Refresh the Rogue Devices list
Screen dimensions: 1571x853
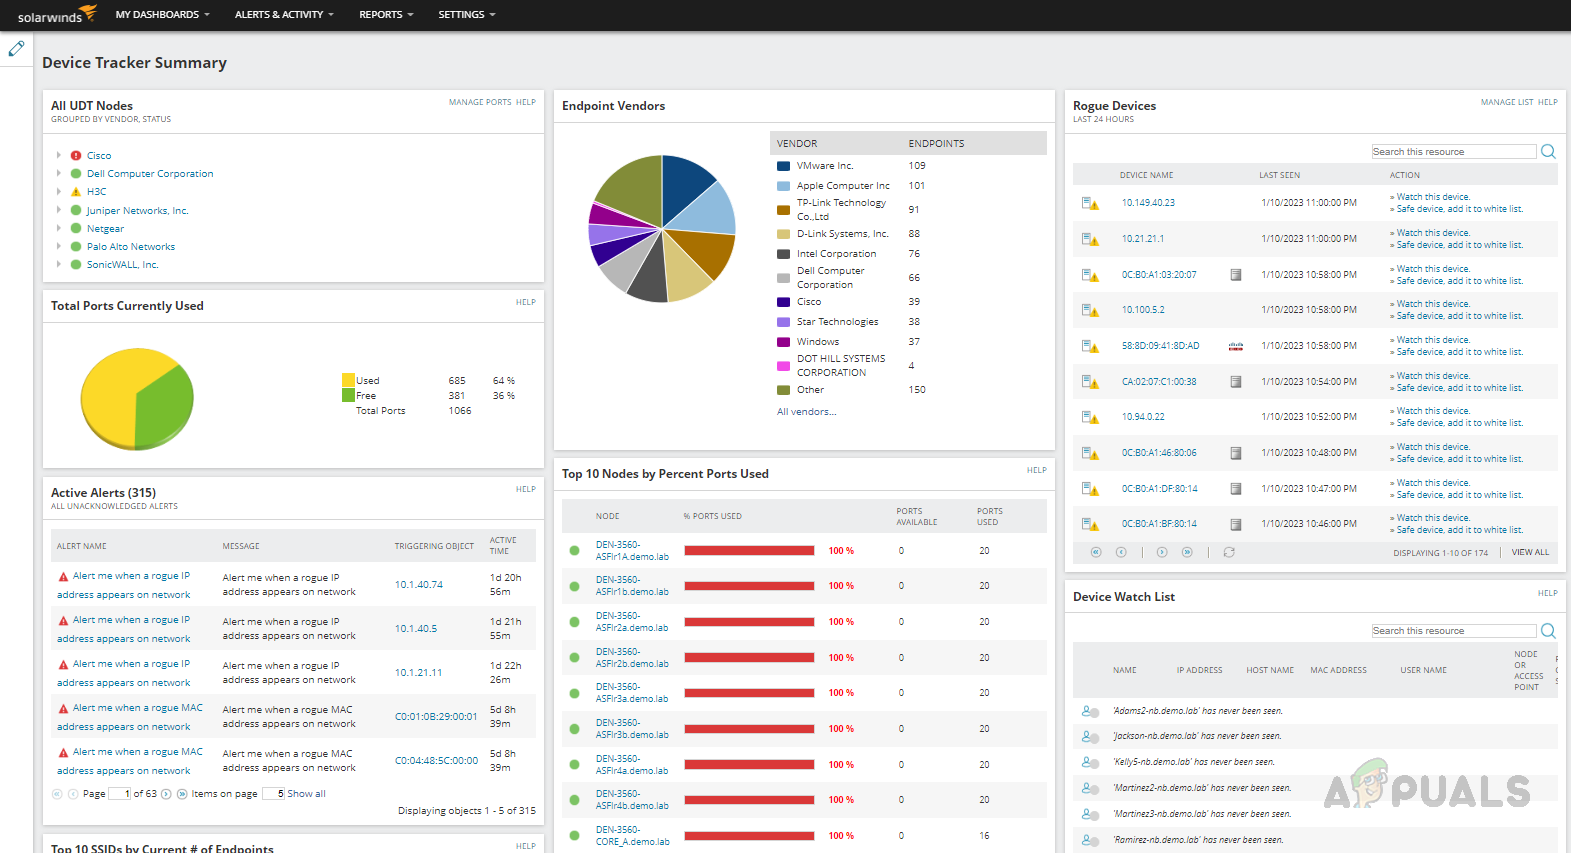(1229, 552)
